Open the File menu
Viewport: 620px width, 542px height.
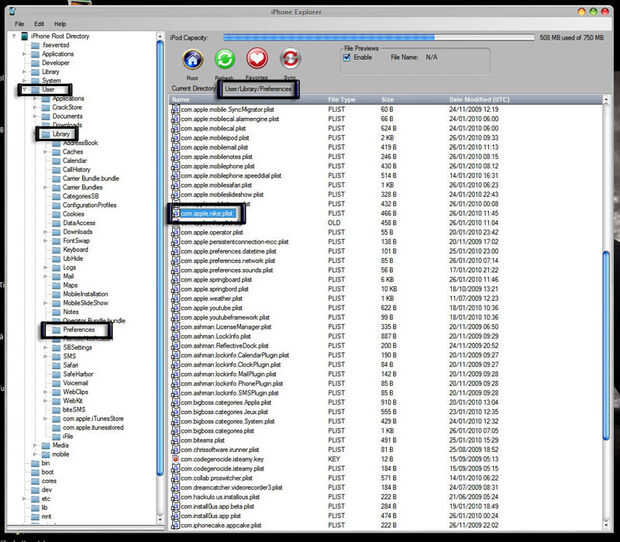click(x=19, y=24)
